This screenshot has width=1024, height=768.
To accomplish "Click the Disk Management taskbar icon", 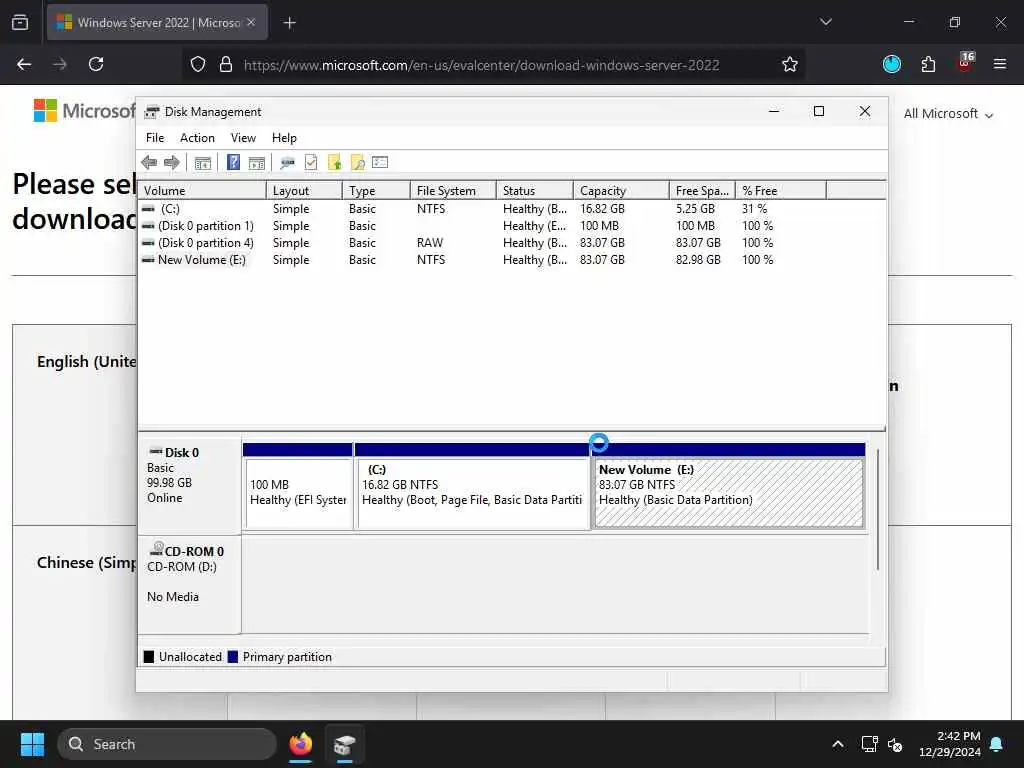I will pyautogui.click(x=345, y=744).
